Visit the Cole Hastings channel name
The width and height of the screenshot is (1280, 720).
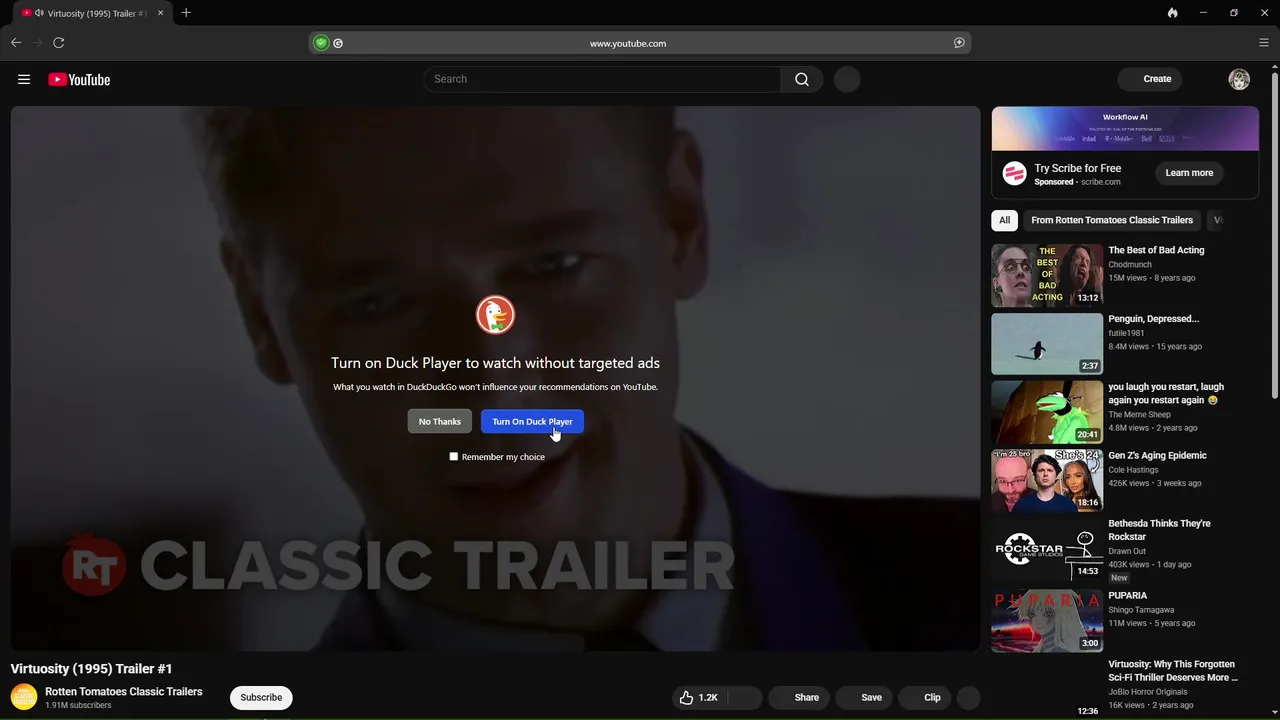pos(1133,470)
